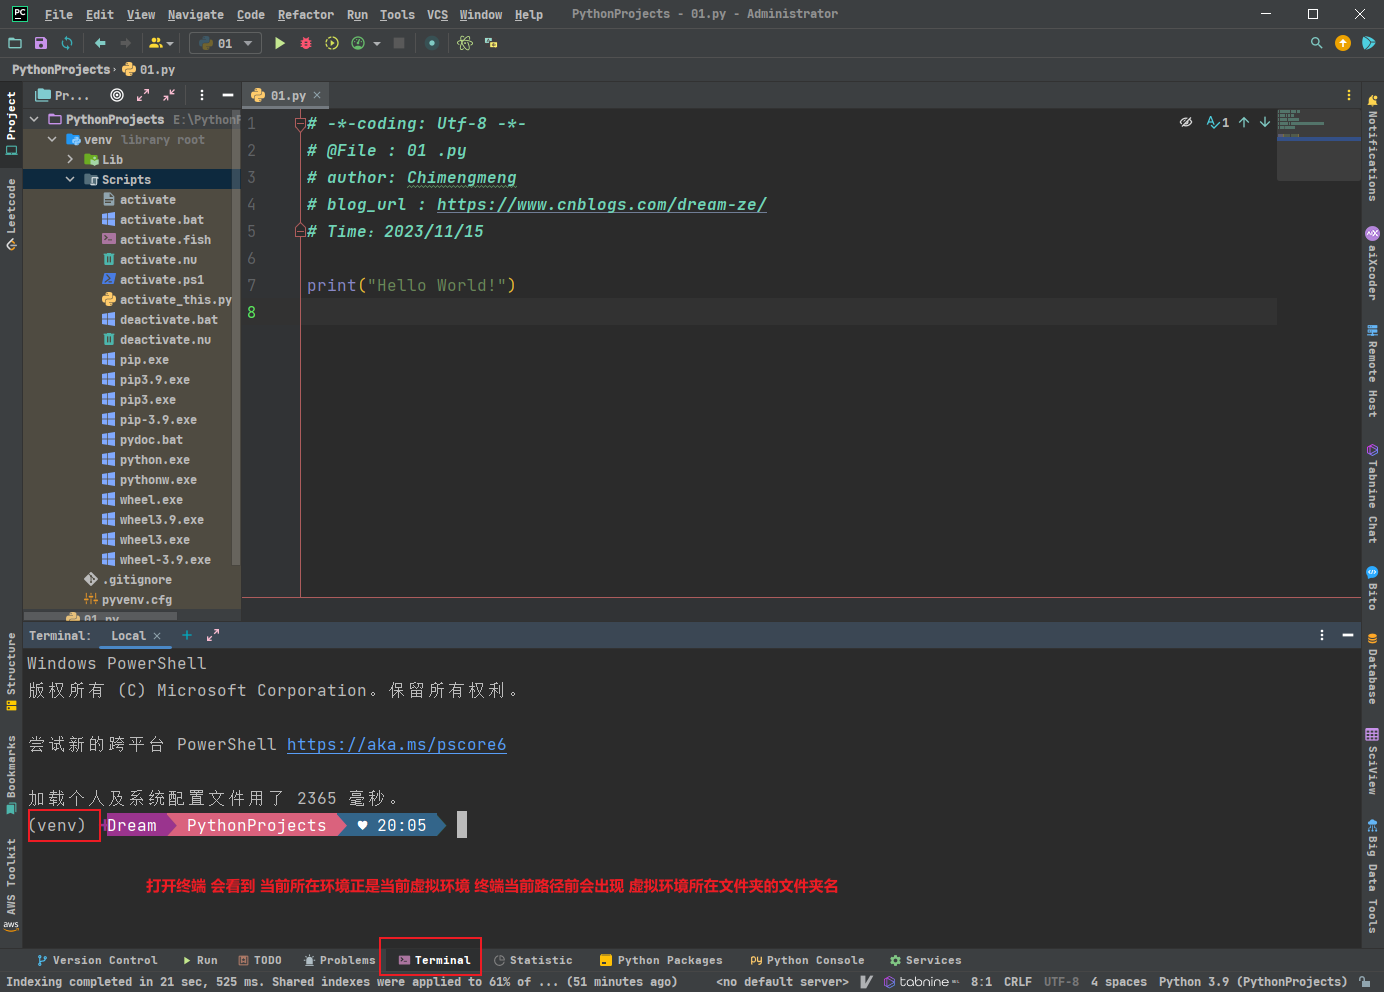The image size is (1384, 992).
Task: Toggle the read-only lock icon in the status bar
Action: pyautogui.click(x=1365, y=982)
